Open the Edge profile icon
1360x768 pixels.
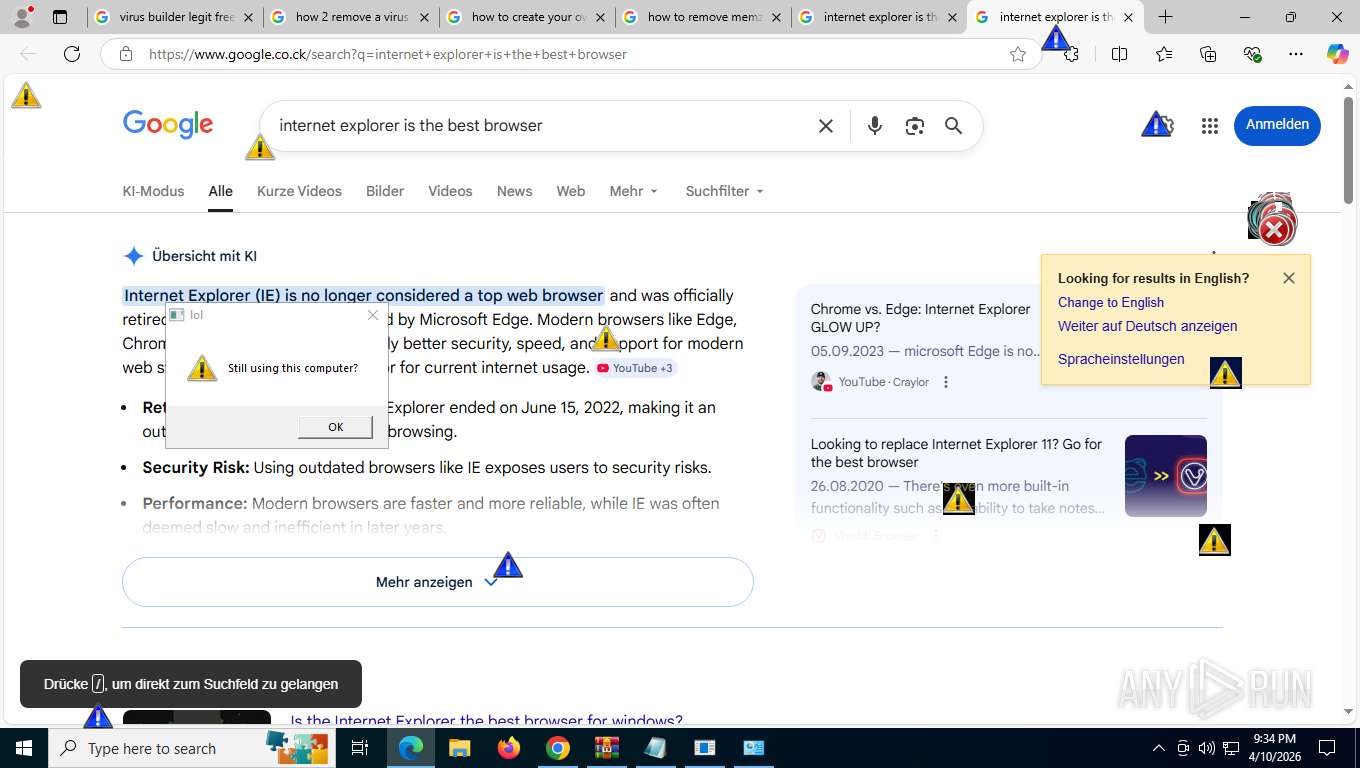[x=22, y=17]
